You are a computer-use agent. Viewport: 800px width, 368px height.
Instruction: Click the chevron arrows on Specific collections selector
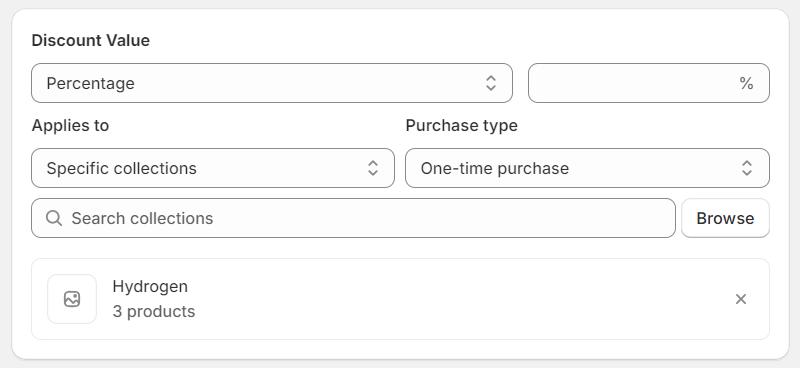[373, 168]
